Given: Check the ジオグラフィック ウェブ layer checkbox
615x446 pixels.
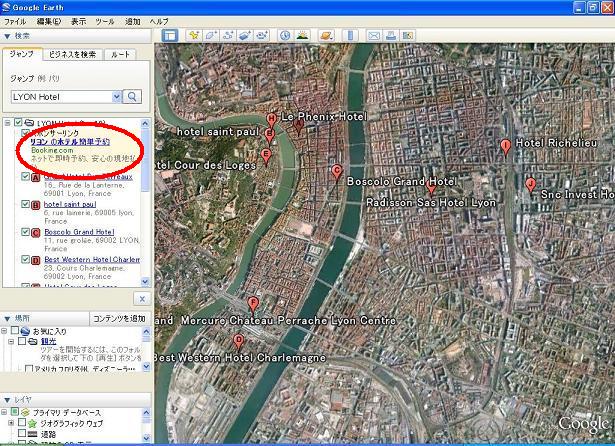Looking at the screenshot, I should [x=22, y=423].
